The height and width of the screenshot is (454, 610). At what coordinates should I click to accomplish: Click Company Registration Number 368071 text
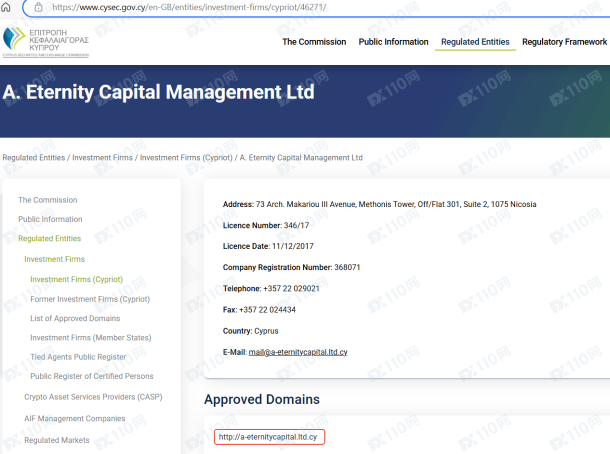click(x=291, y=267)
